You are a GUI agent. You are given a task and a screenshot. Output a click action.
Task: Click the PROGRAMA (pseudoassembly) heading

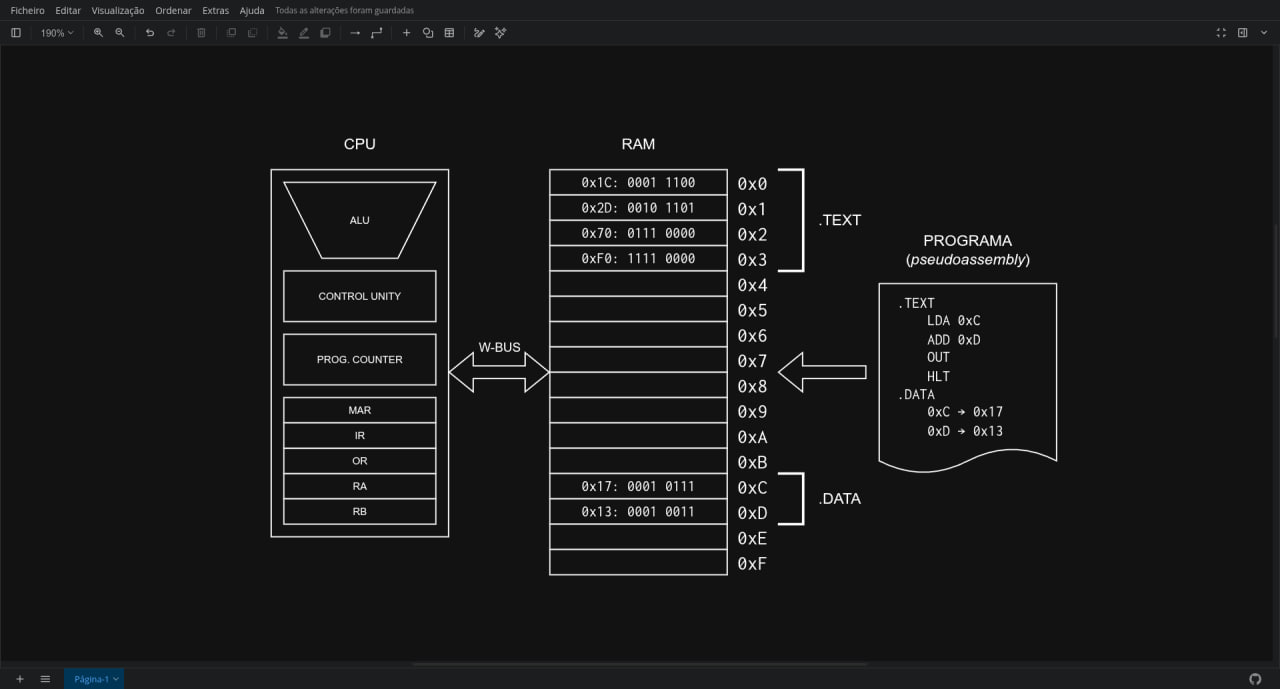click(x=967, y=250)
